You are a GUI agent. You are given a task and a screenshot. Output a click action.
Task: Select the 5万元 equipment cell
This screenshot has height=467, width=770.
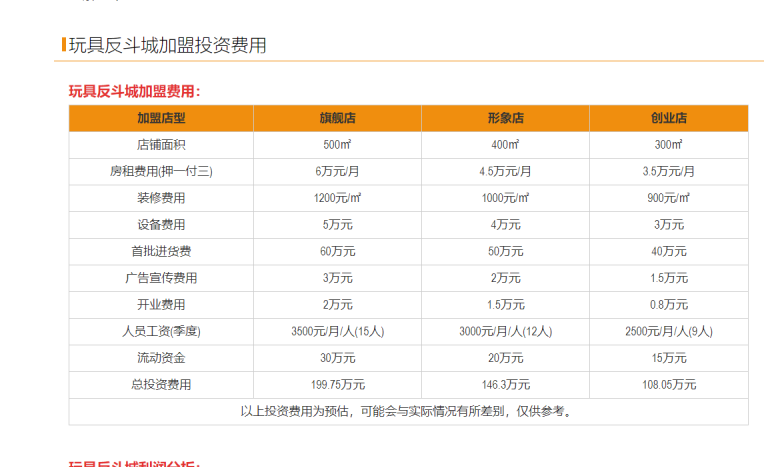[337, 225]
